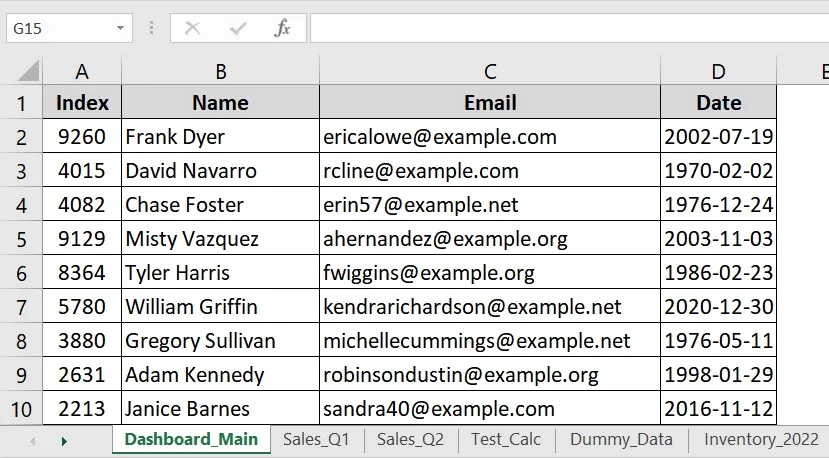Select the Tyler Harris cell

click(220, 272)
